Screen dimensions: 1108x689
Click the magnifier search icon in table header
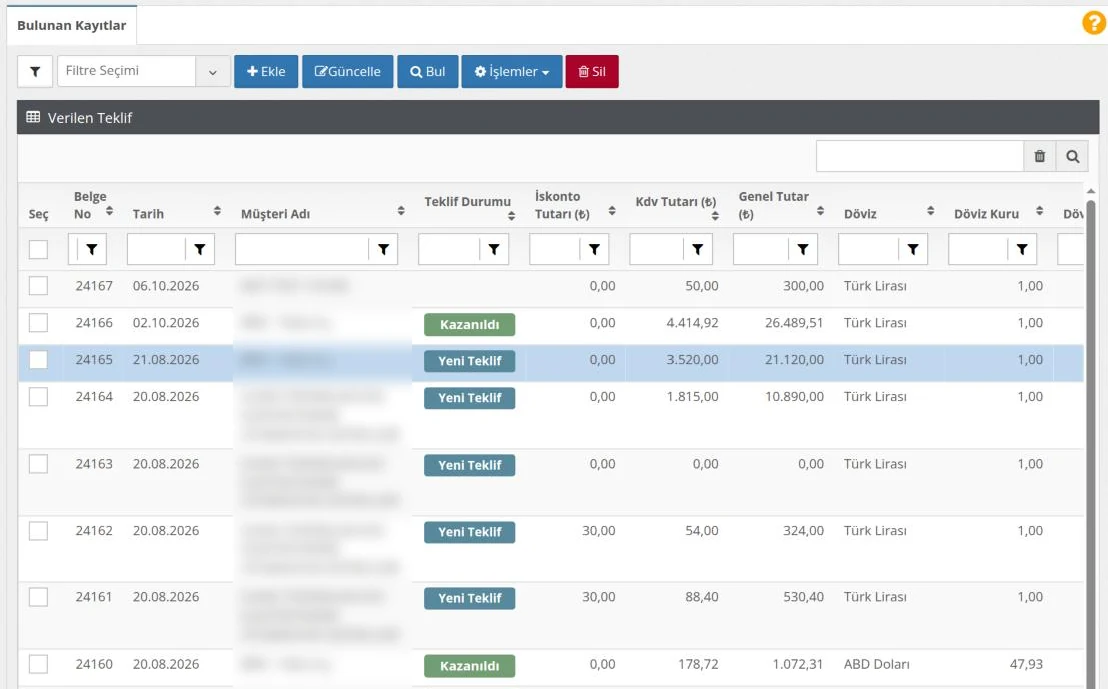point(1072,156)
